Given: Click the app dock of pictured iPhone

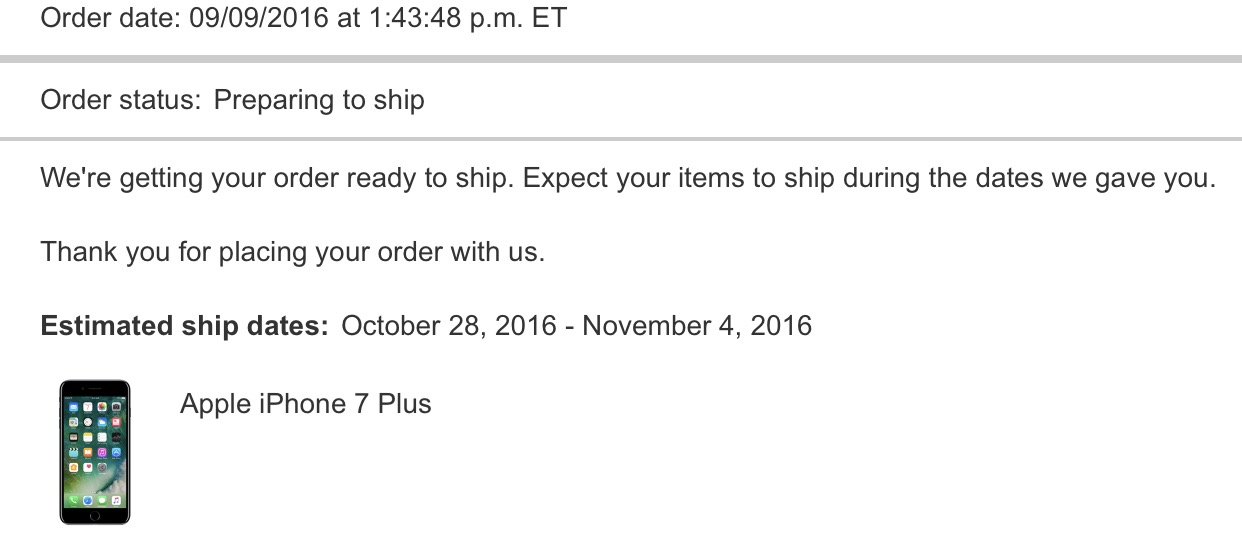Looking at the screenshot, I should click(95, 499).
